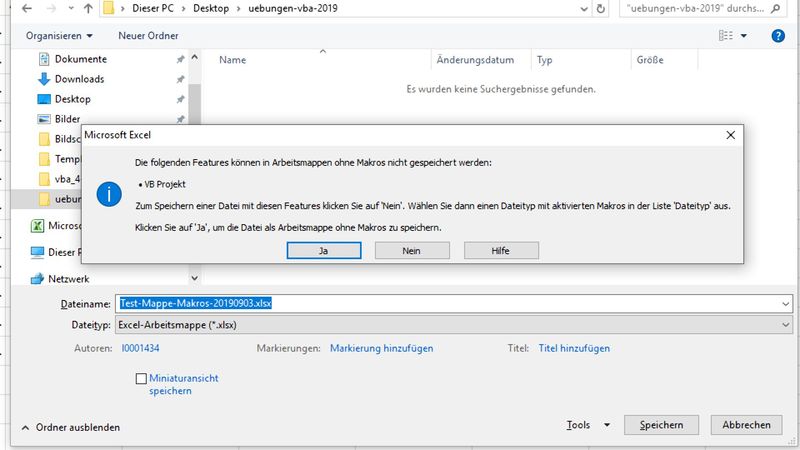Click the Excel icon beside Microsoft entry
Screen dimensions: 800x450
click(x=37, y=226)
